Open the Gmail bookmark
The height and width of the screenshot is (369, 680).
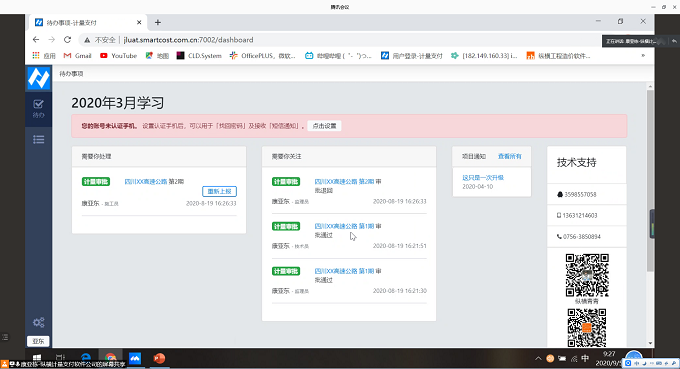click(78, 56)
